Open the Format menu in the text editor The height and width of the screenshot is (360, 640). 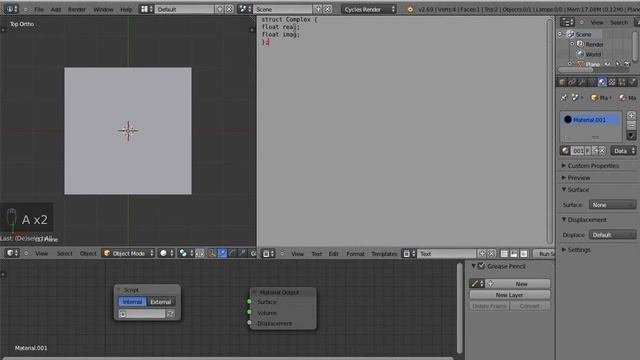pos(355,254)
